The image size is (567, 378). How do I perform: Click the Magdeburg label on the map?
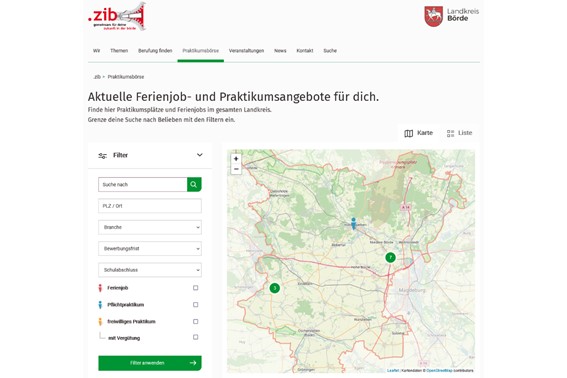point(412,290)
